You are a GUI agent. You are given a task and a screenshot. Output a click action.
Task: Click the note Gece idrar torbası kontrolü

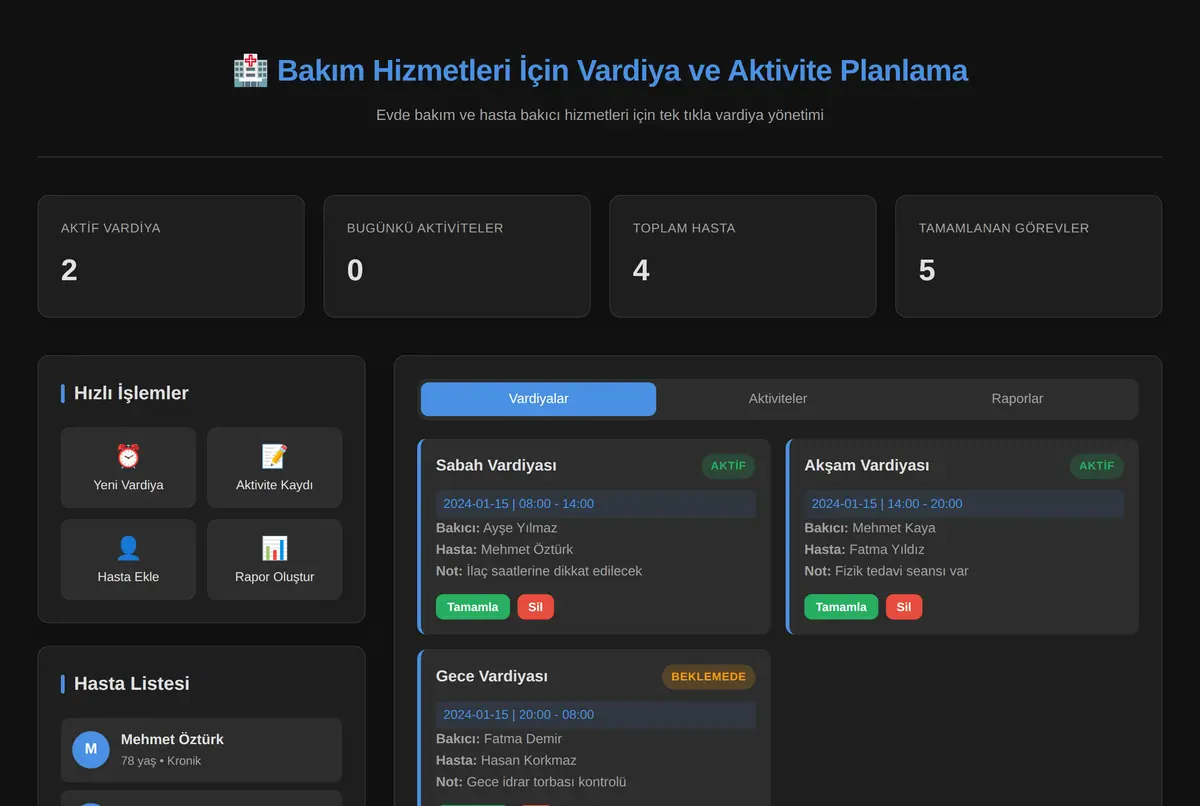click(546, 782)
